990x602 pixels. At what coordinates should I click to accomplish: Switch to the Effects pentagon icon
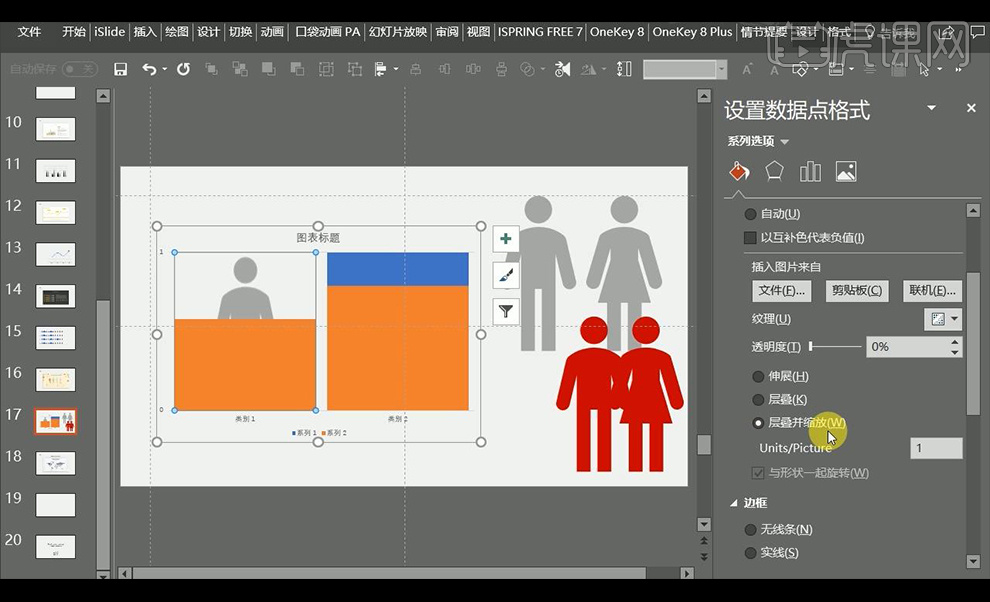coord(774,171)
